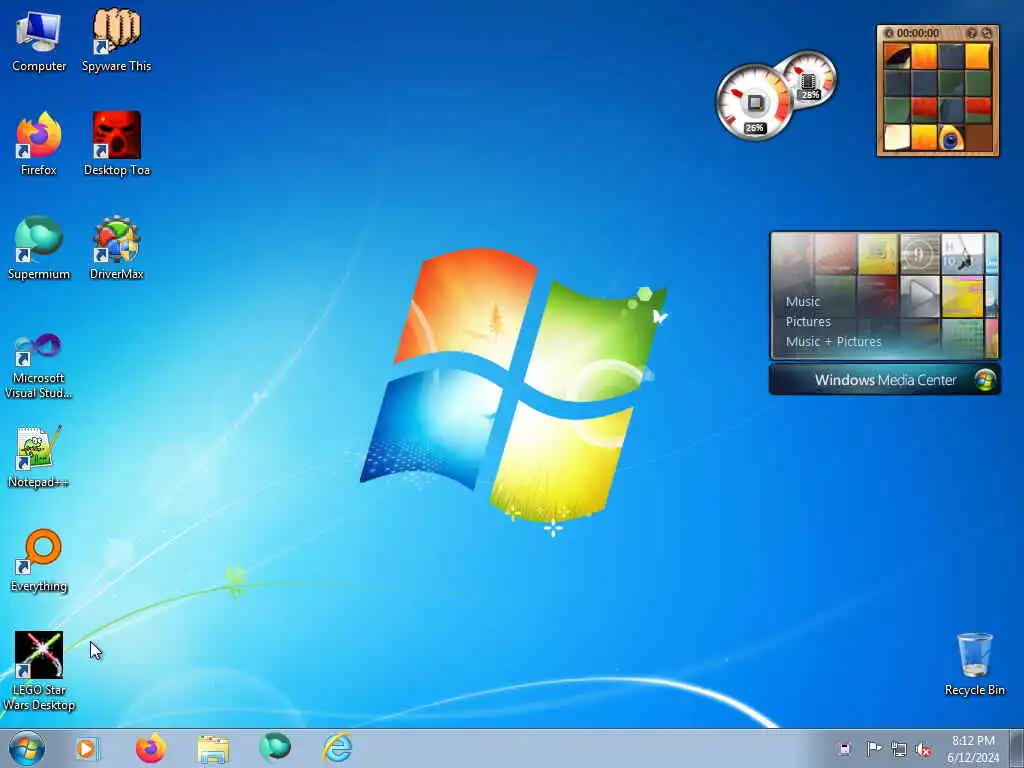Open Windows Explorer from the taskbar
1024x768 pixels.
tap(213, 749)
